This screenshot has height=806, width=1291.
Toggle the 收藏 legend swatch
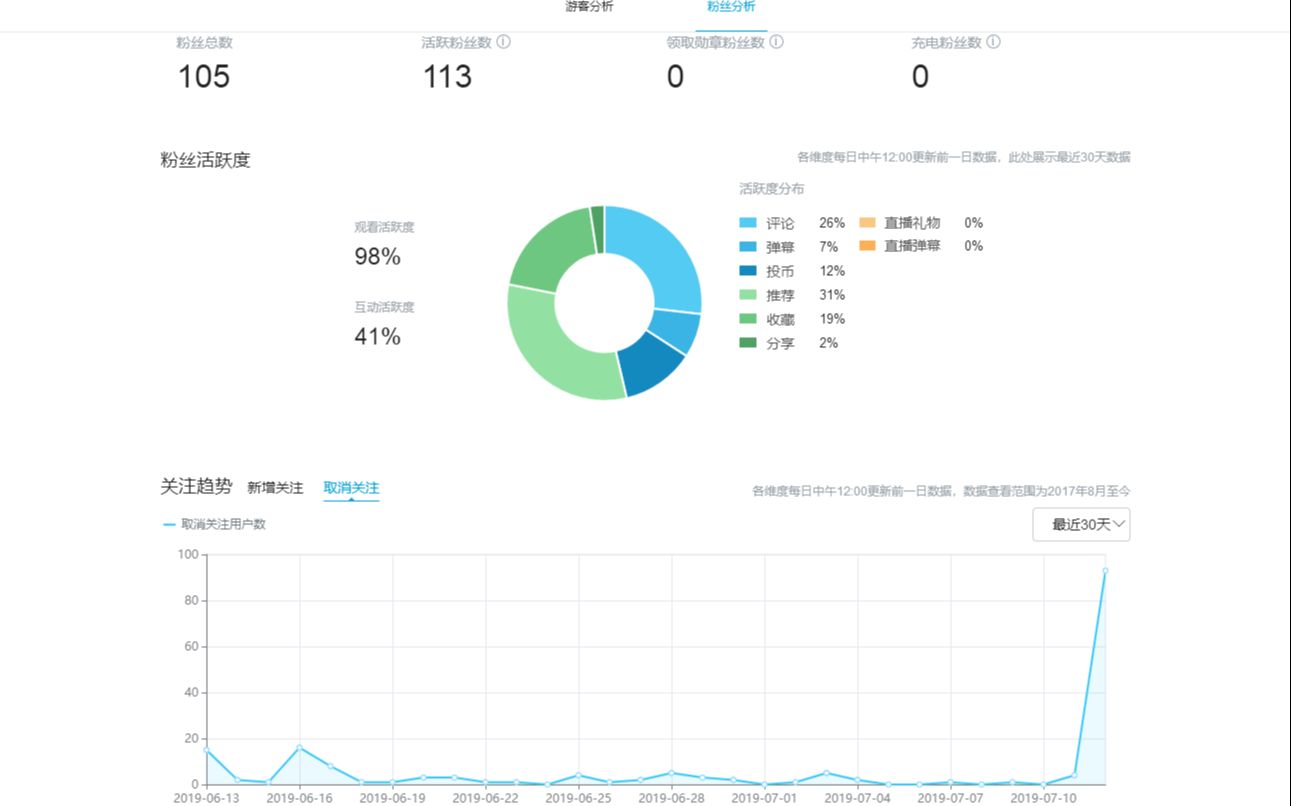748,319
